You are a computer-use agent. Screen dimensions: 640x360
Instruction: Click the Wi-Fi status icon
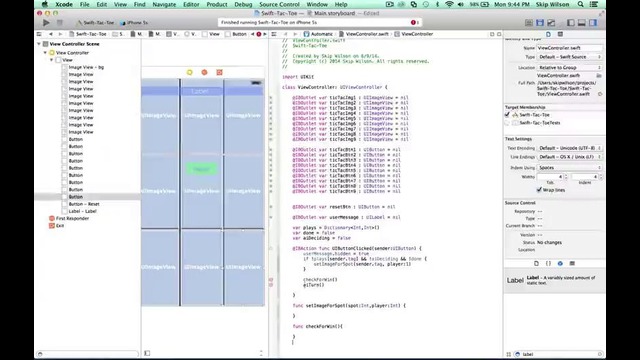(449, 4)
